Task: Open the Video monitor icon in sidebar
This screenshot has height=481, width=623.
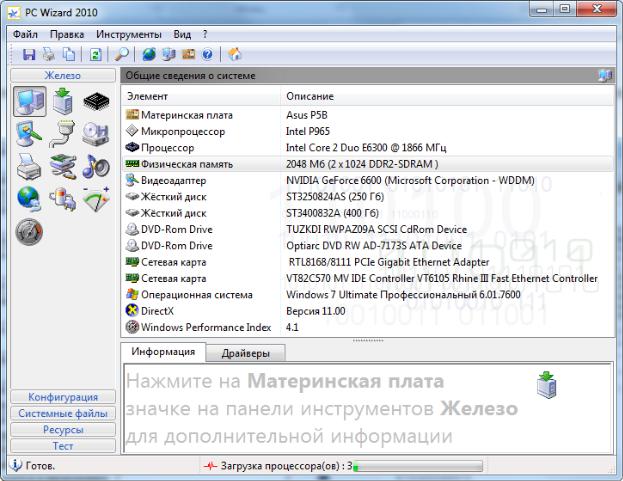Action: (x=29, y=134)
